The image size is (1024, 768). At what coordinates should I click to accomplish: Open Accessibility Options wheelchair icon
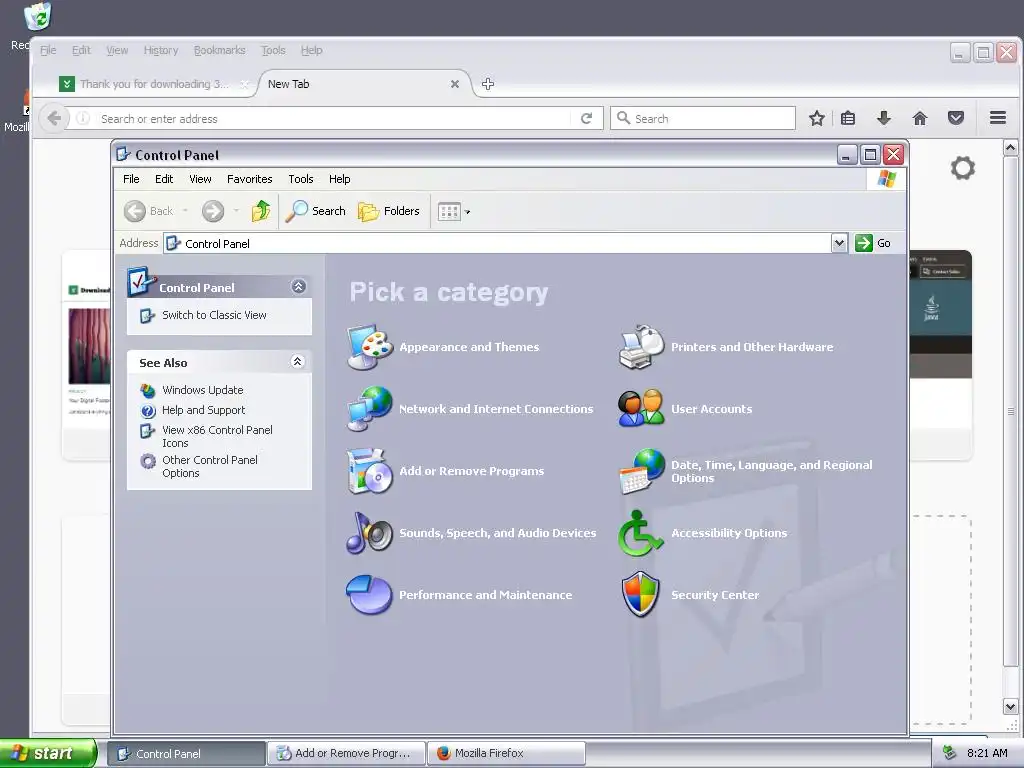pos(641,533)
